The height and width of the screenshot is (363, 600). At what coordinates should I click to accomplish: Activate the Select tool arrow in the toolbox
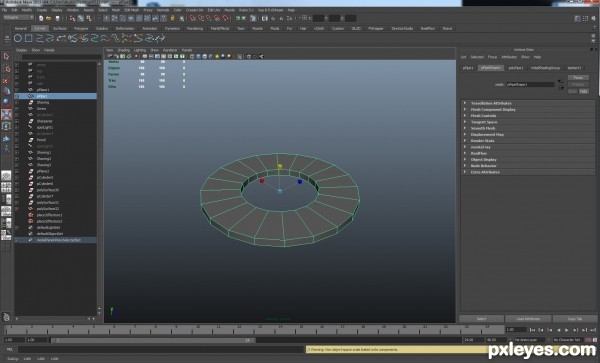(x=6, y=57)
